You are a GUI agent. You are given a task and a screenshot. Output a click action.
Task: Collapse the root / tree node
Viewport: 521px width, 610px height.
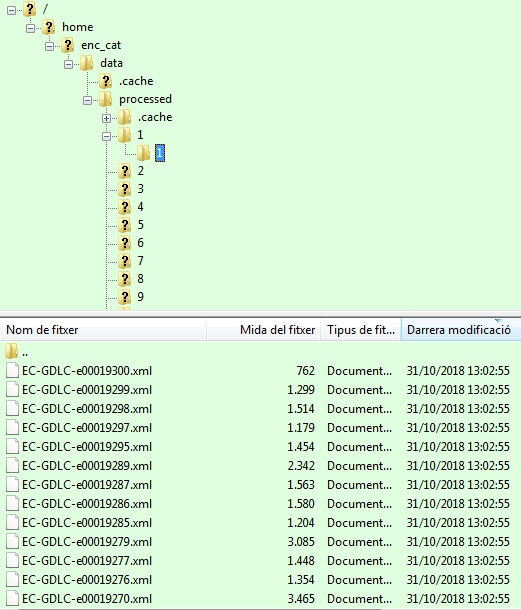tap(11, 10)
